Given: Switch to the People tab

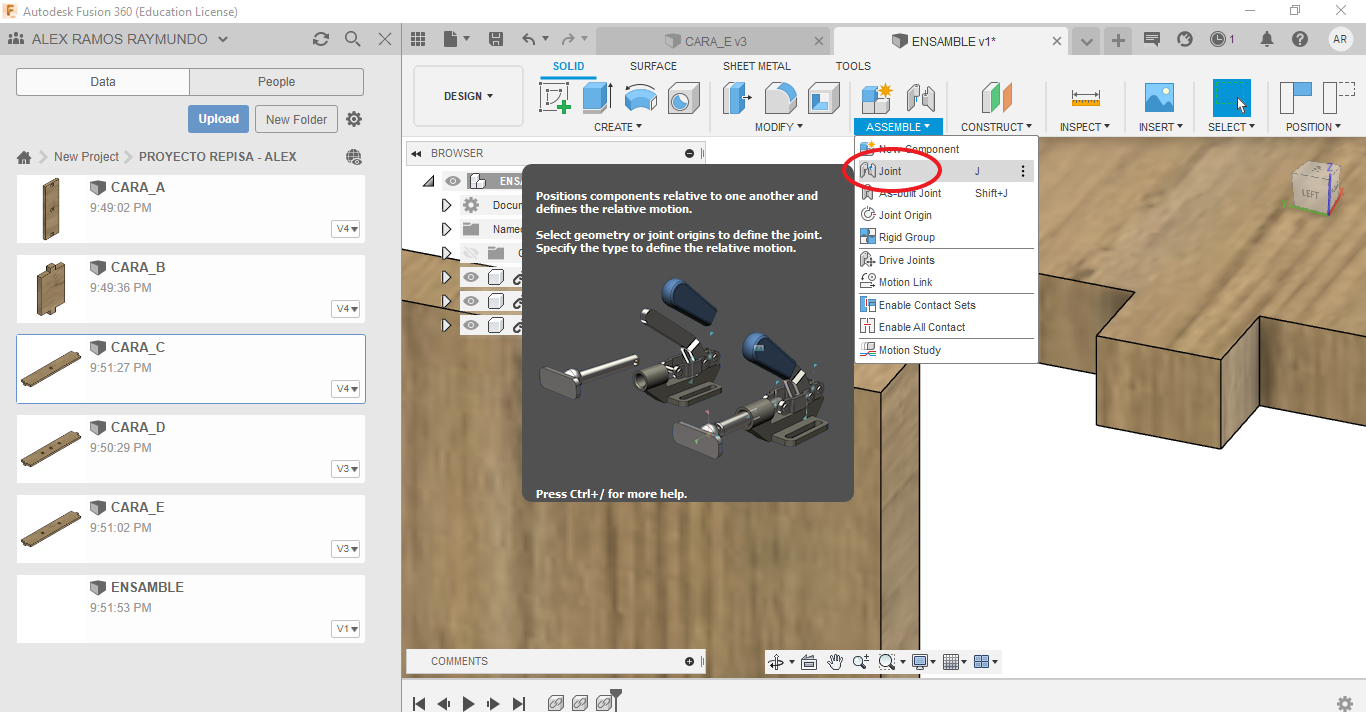Looking at the screenshot, I should click(x=276, y=82).
